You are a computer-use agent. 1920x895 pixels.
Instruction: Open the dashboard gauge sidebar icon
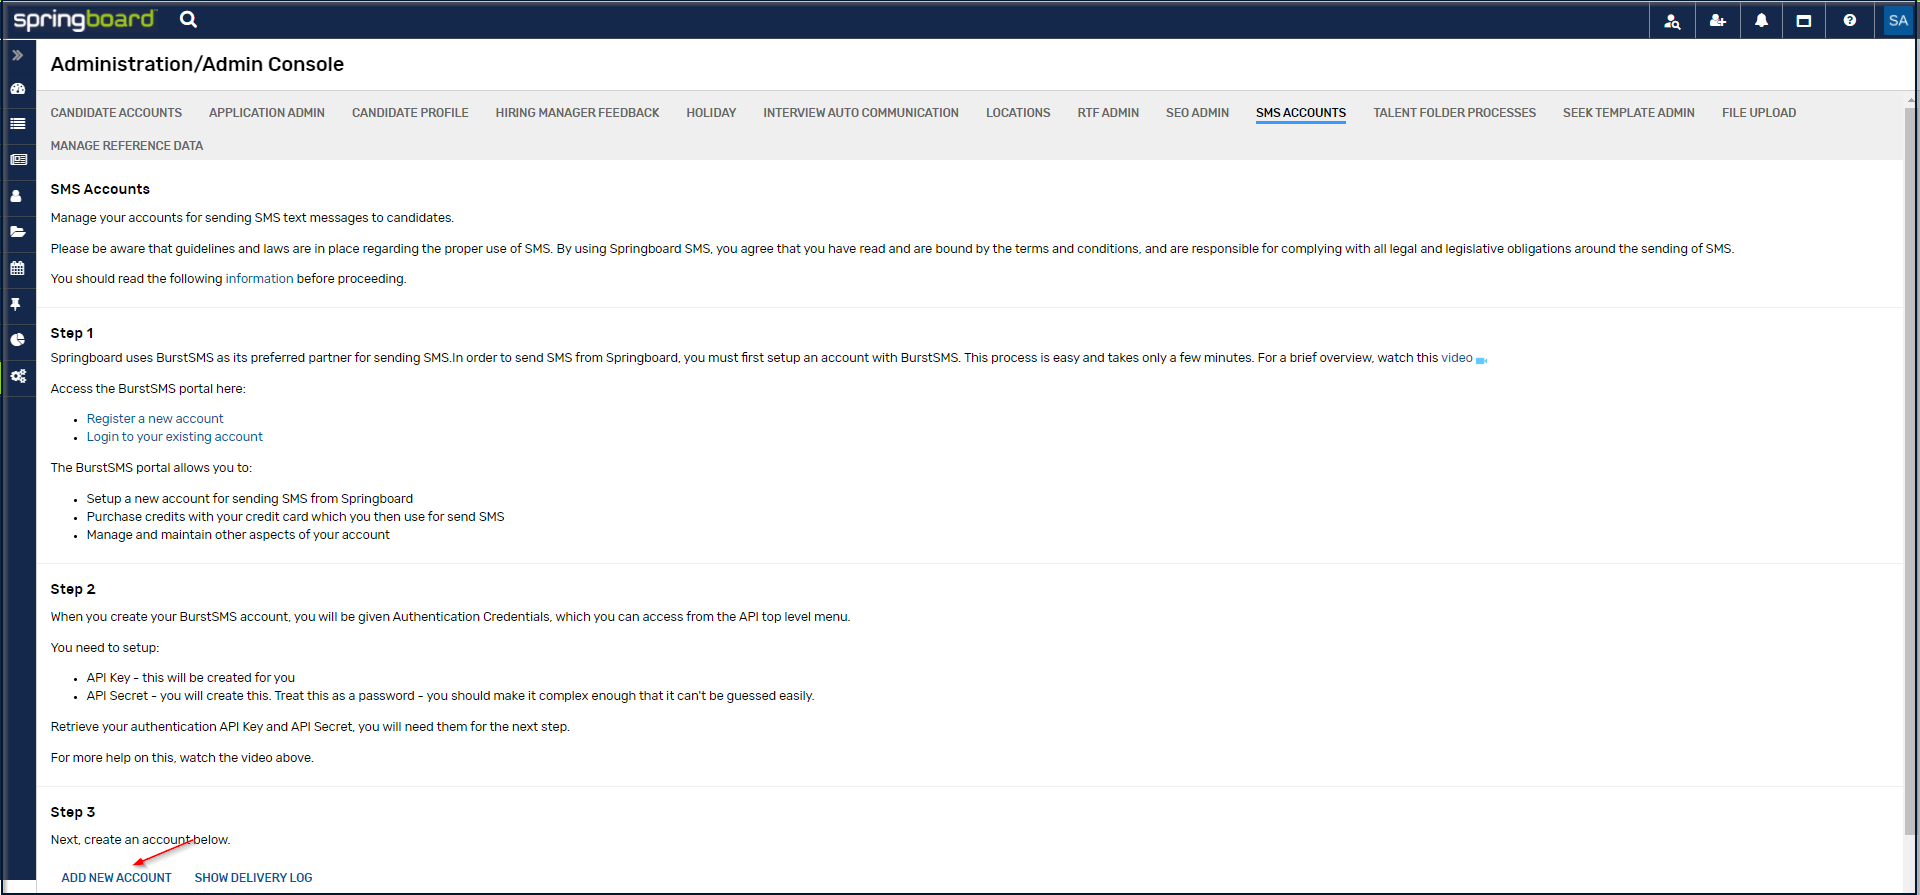tap(17, 88)
